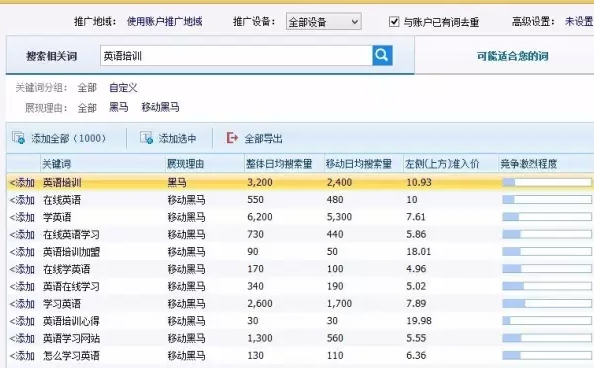This screenshot has height=368, width=594.
Task: Click the 10.93 entry price value
Action: (x=419, y=182)
